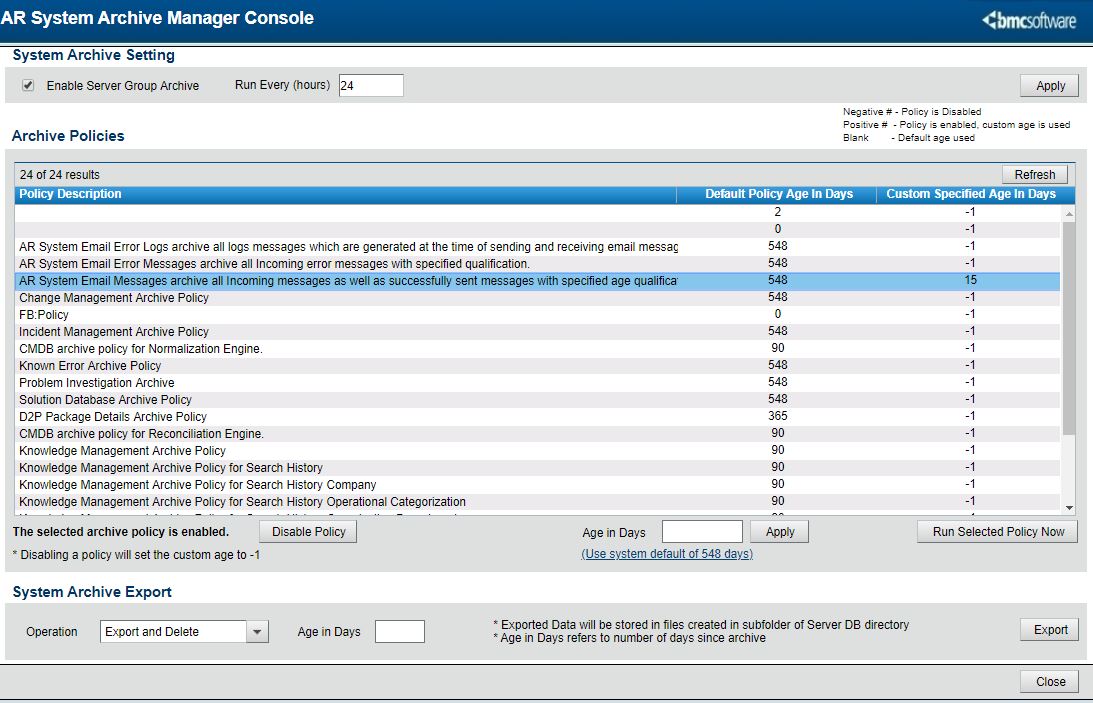Click Use system default of 548 days link
Image resolution: width=1093 pixels, height=703 pixels.
(667, 554)
